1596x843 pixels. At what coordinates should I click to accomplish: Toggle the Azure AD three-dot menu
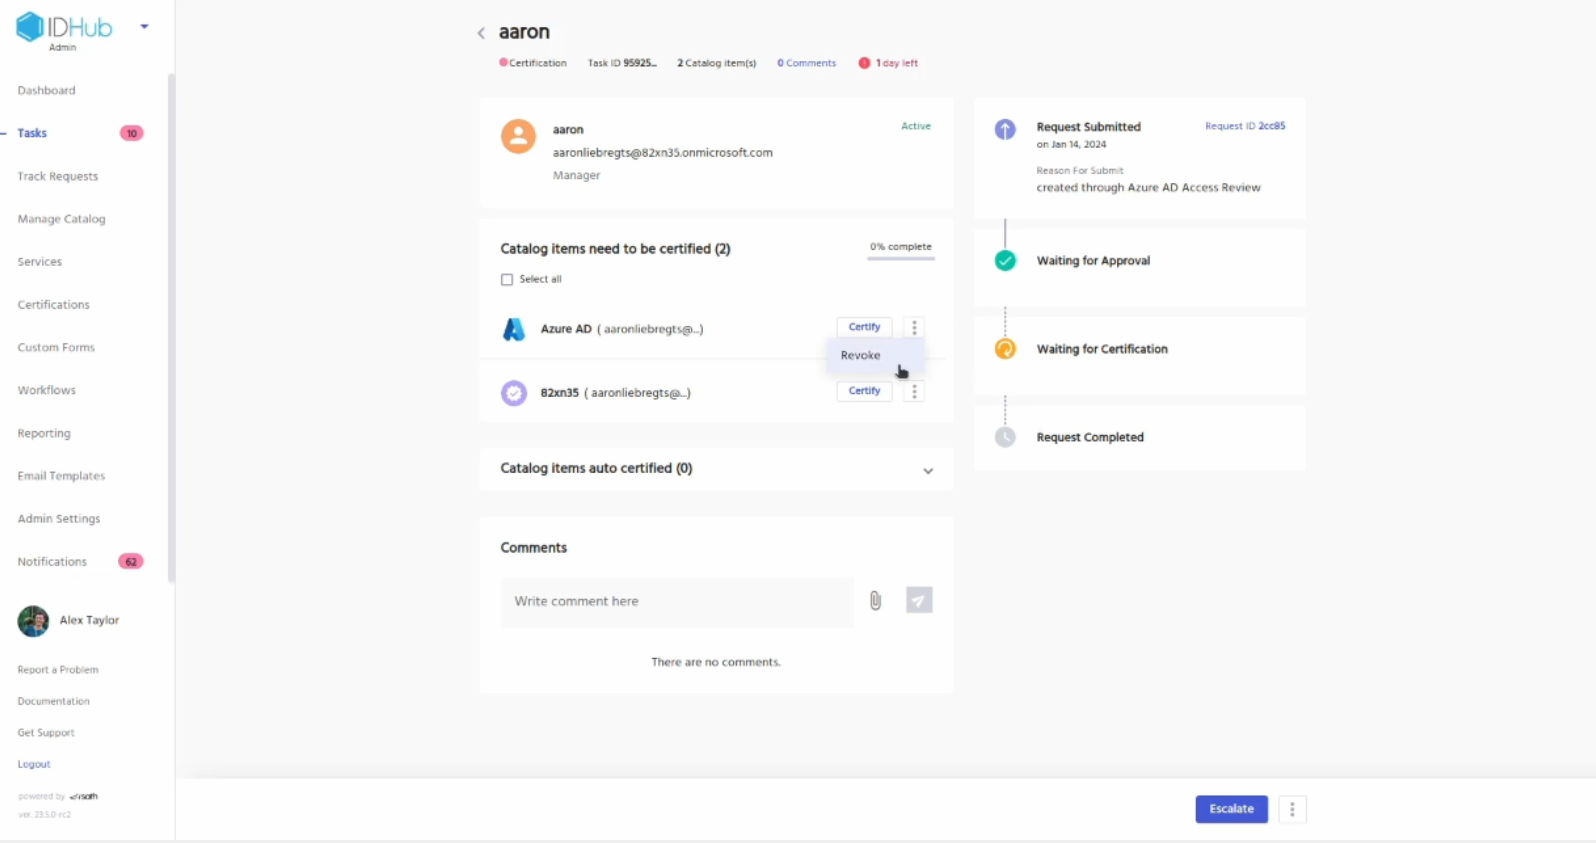[x=914, y=328]
